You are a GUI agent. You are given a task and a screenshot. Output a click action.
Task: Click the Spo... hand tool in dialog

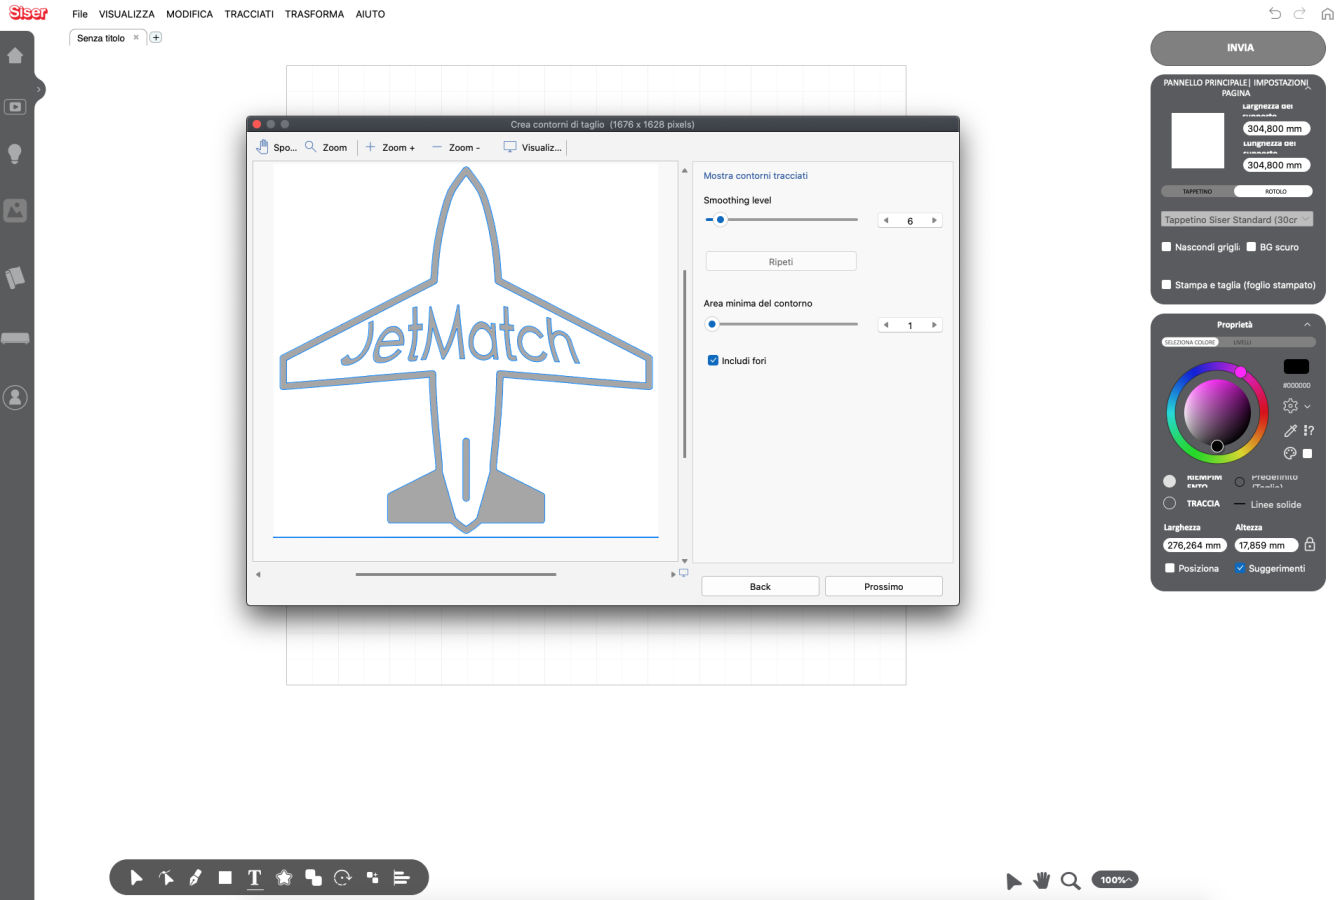coord(276,147)
